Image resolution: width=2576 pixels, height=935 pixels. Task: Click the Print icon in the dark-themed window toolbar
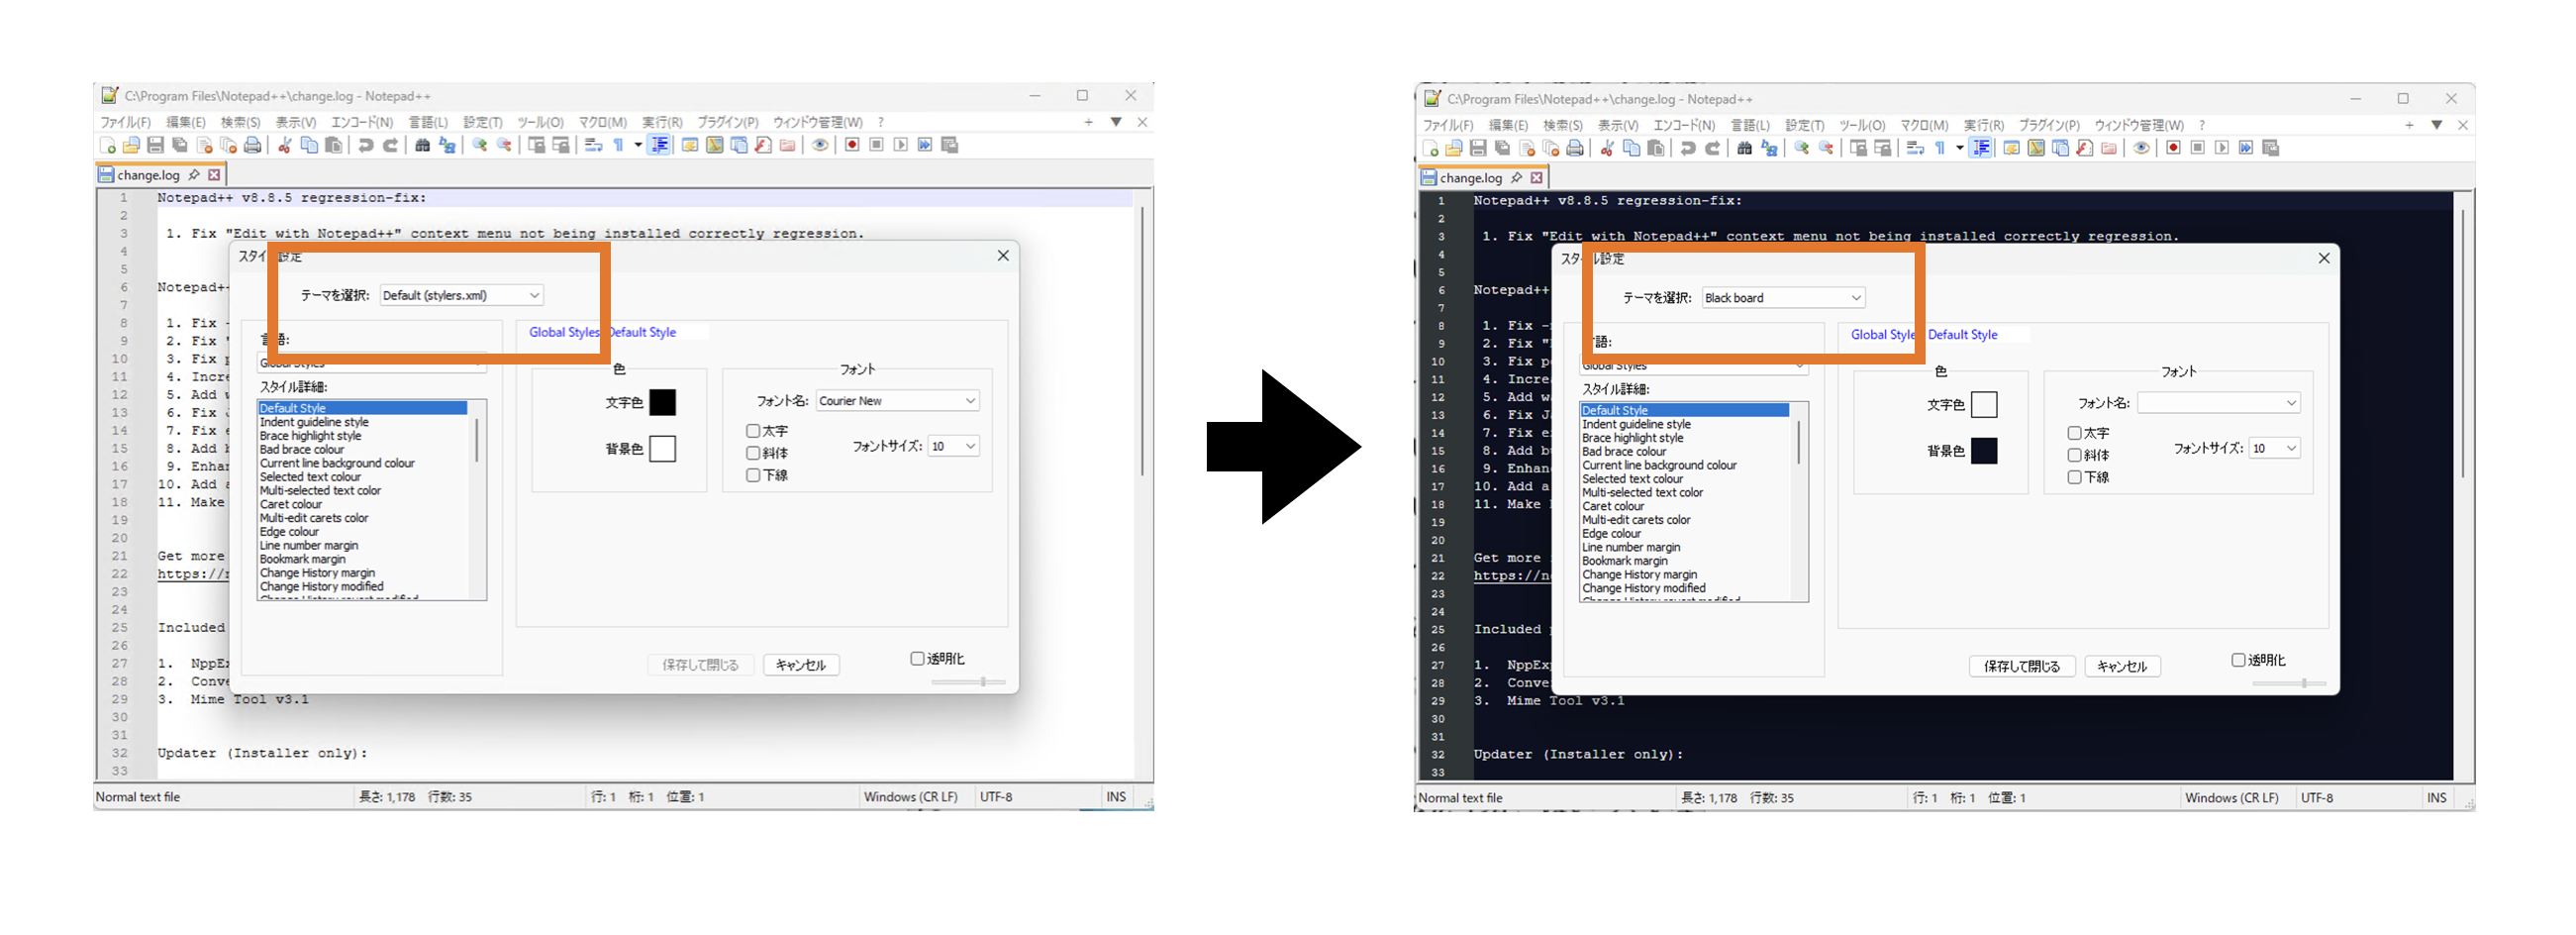1575,149
